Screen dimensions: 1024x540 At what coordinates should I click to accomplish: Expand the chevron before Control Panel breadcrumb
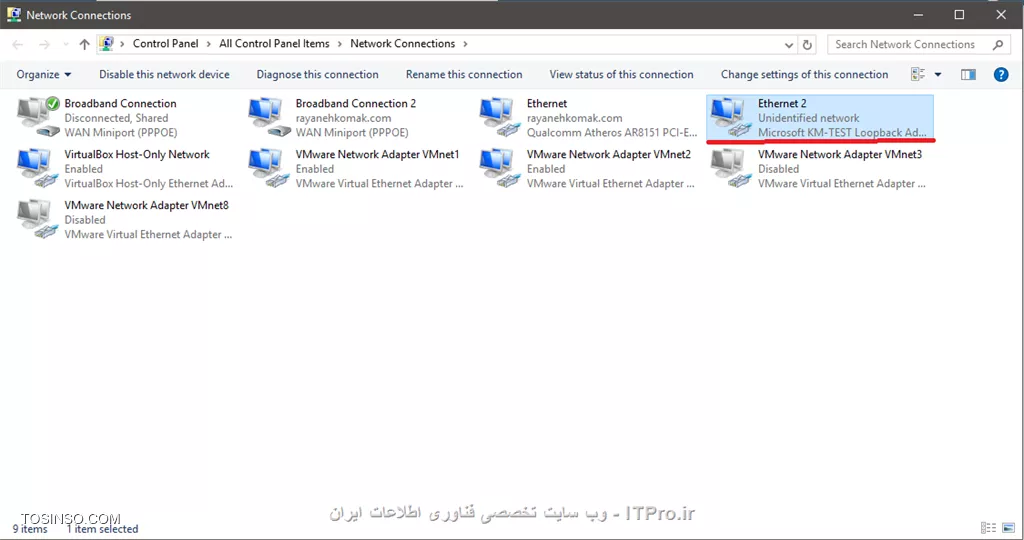point(122,44)
